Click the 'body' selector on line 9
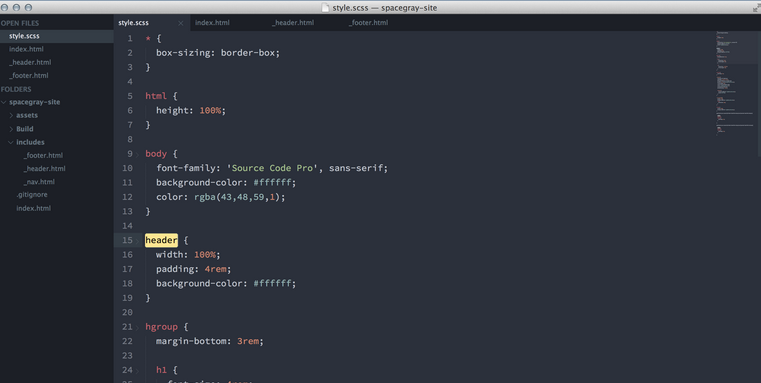Image resolution: width=761 pixels, height=383 pixels. [156, 153]
